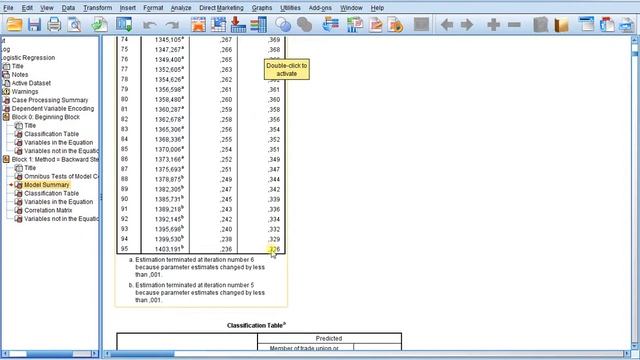Viewport: 640px width, 360px height.
Task: Click outline pane horizontal scrollbar right arrow
Action: pyautogui.click(x=95, y=353)
